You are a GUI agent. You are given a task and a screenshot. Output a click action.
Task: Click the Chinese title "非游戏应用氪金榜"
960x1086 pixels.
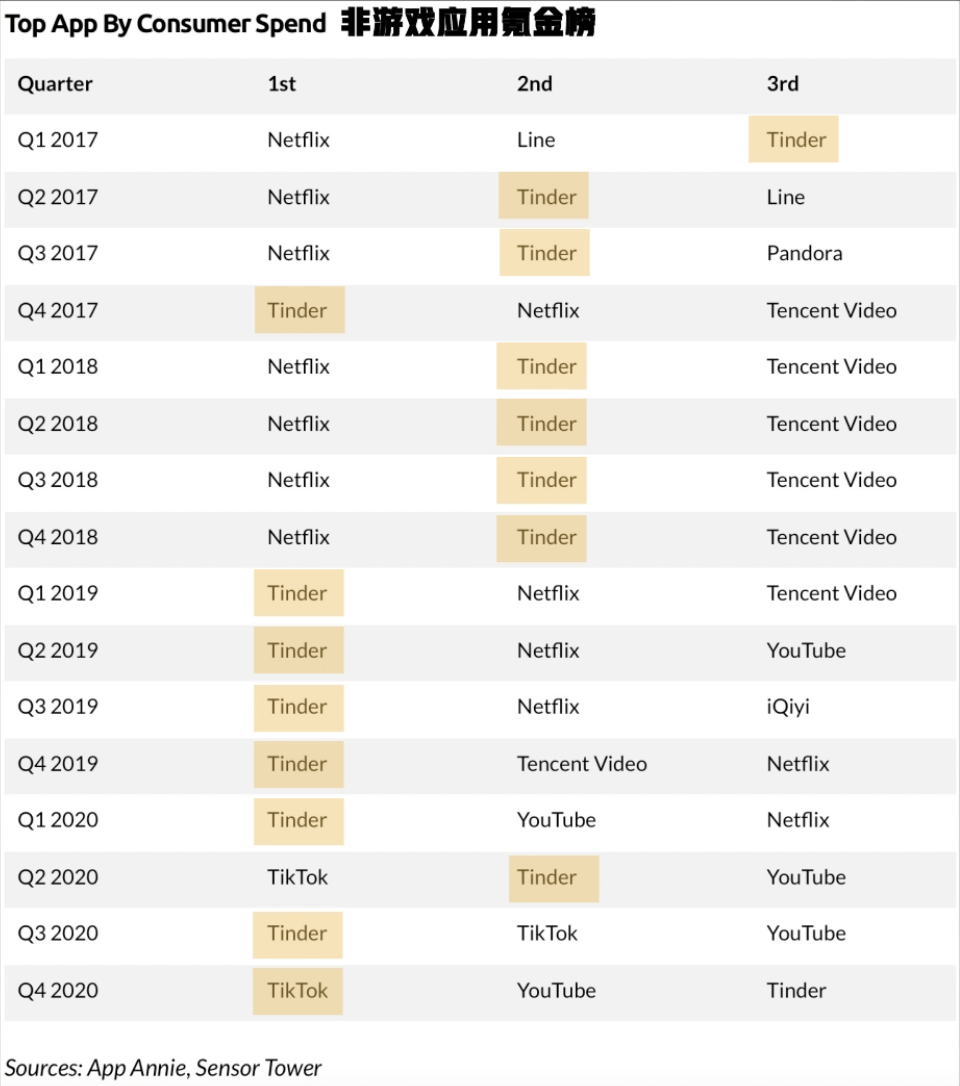pos(468,24)
